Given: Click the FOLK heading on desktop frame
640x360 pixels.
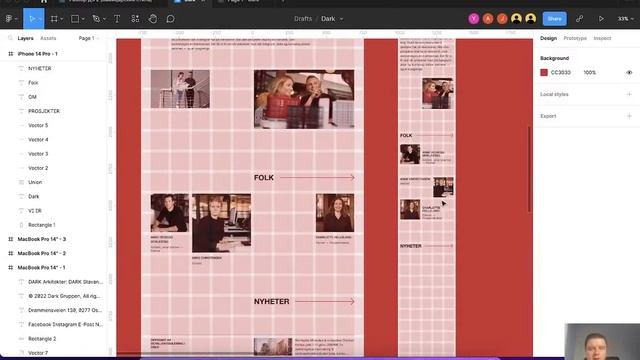Looking at the screenshot, I should point(264,178).
